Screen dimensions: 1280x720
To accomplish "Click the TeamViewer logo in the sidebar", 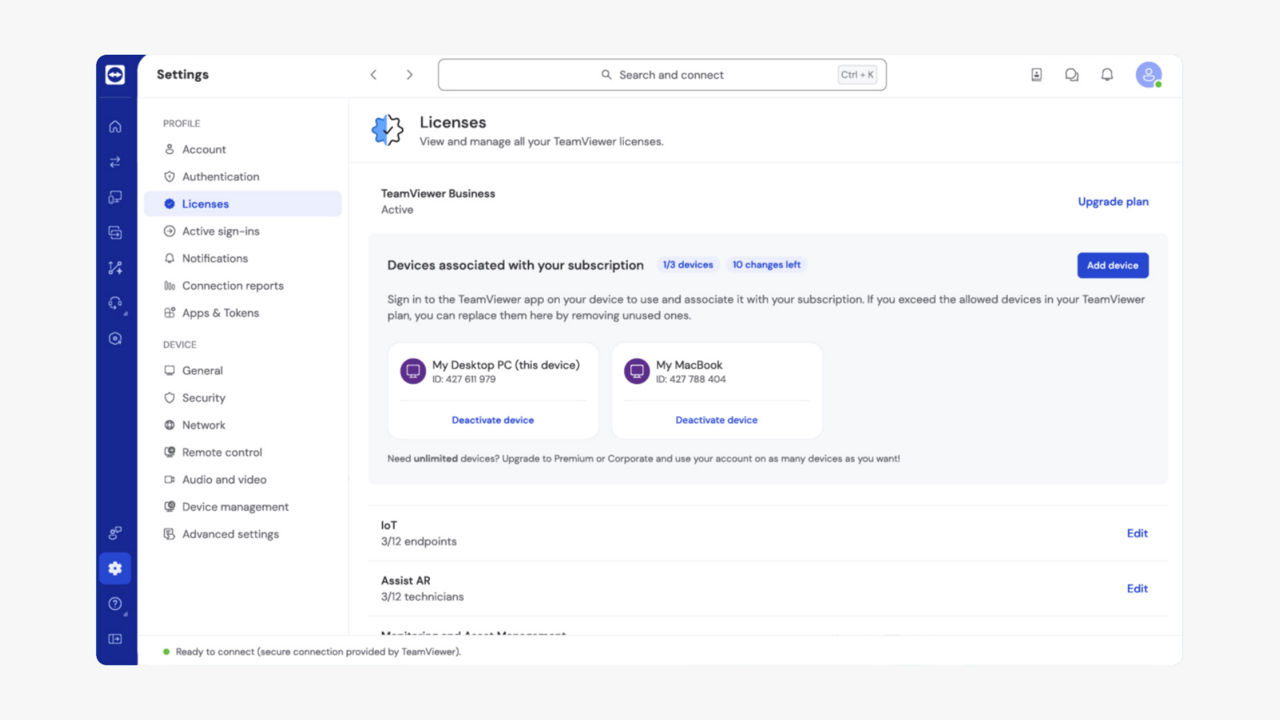I will click(x=115, y=75).
